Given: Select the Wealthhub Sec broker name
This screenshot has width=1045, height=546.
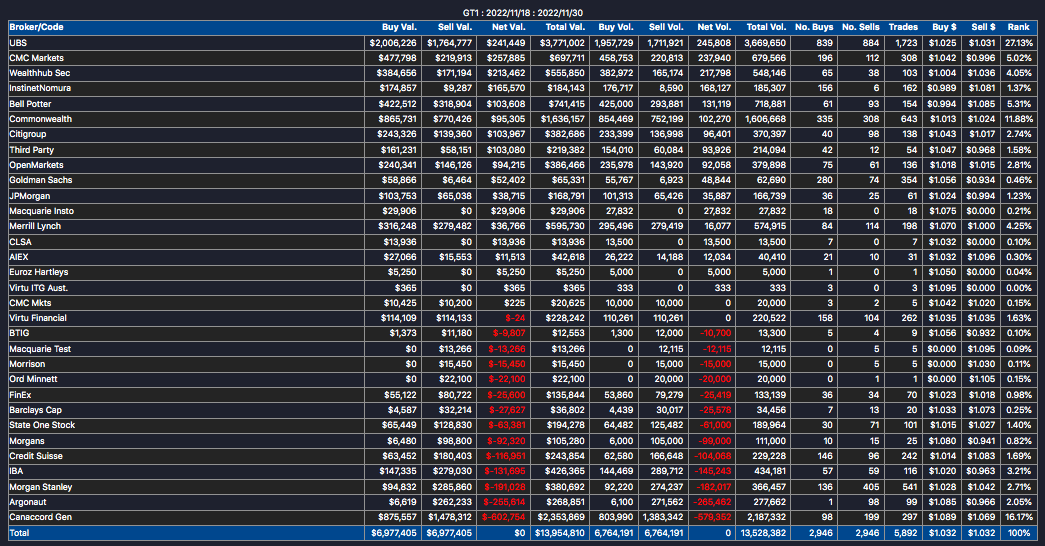Looking at the screenshot, I should [x=39, y=73].
